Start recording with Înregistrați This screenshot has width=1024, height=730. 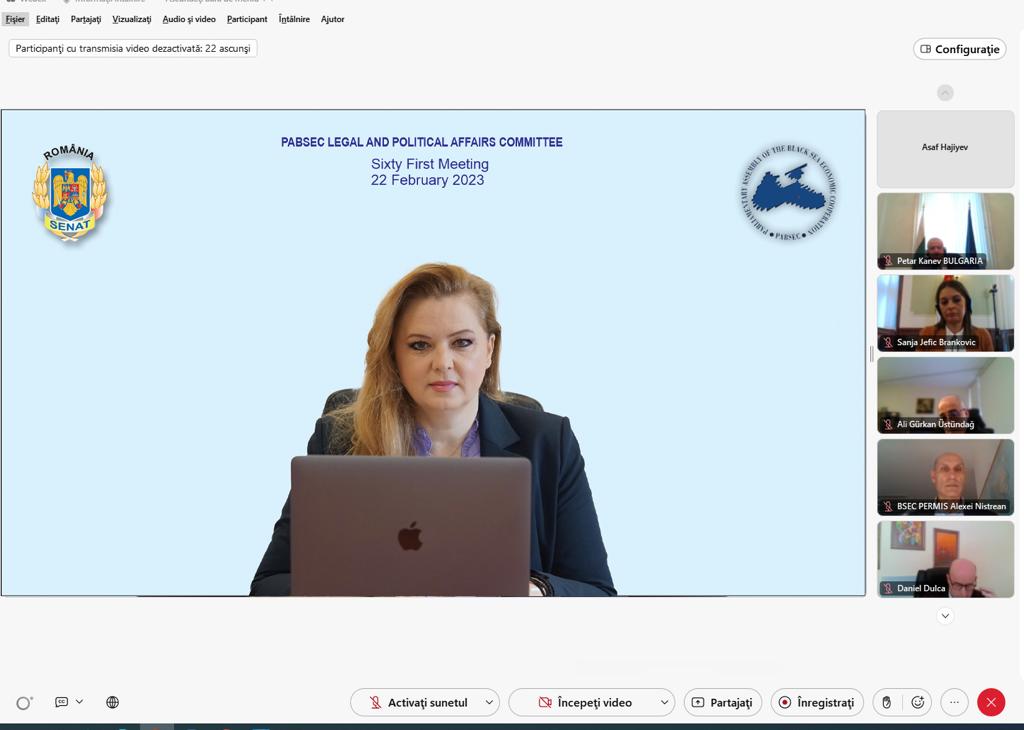(x=817, y=703)
